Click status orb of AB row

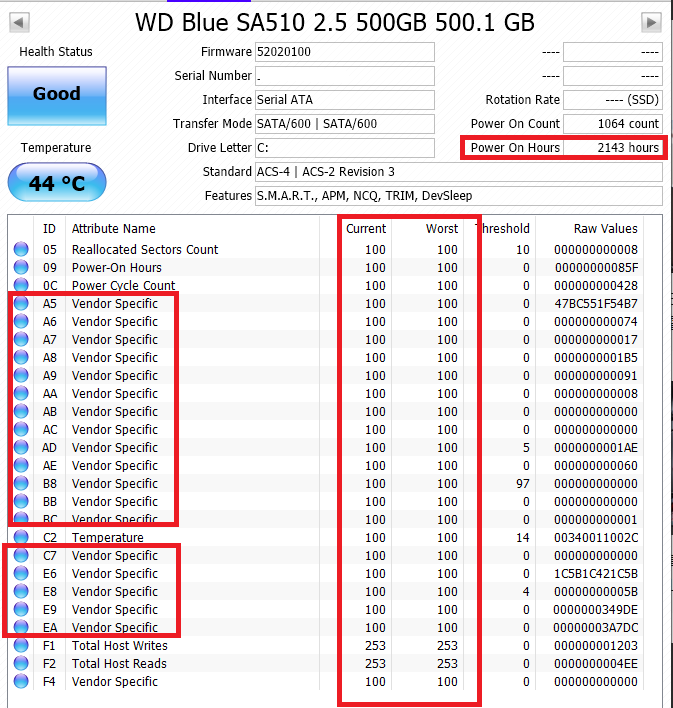[x=21, y=411]
